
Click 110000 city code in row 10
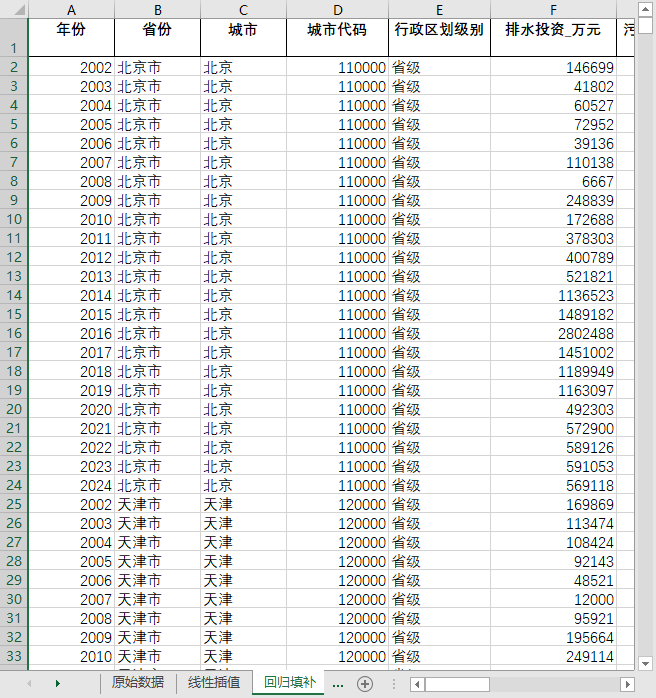tap(337, 219)
